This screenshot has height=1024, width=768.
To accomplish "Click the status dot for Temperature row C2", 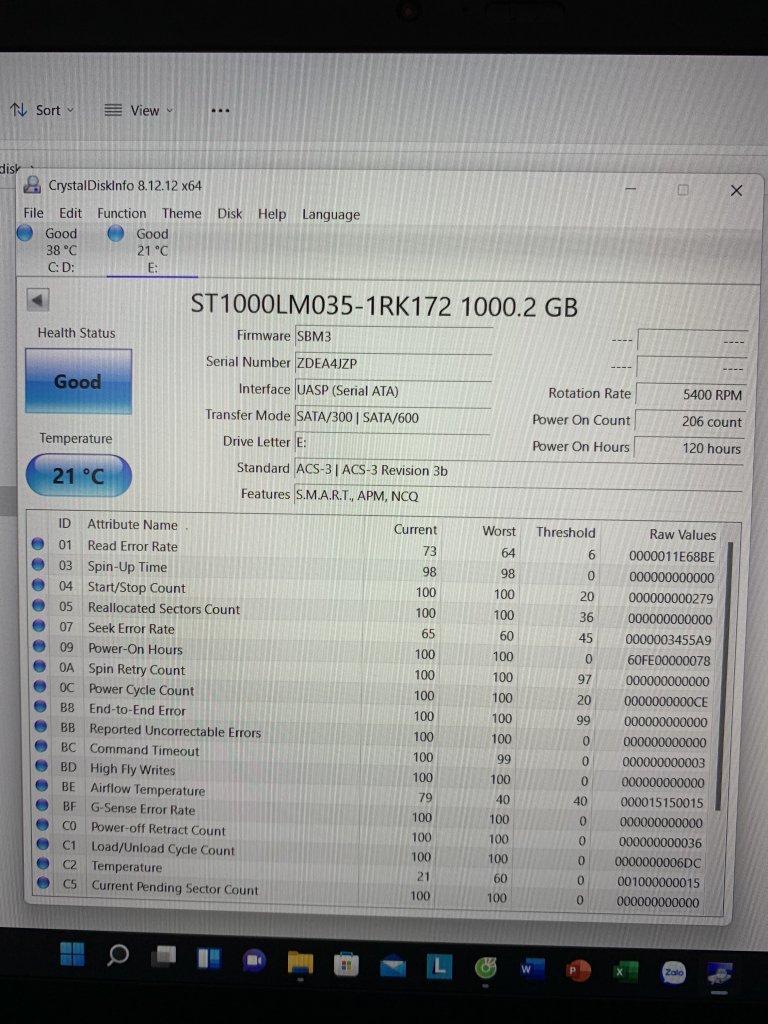I will click(x=42, y=863).
